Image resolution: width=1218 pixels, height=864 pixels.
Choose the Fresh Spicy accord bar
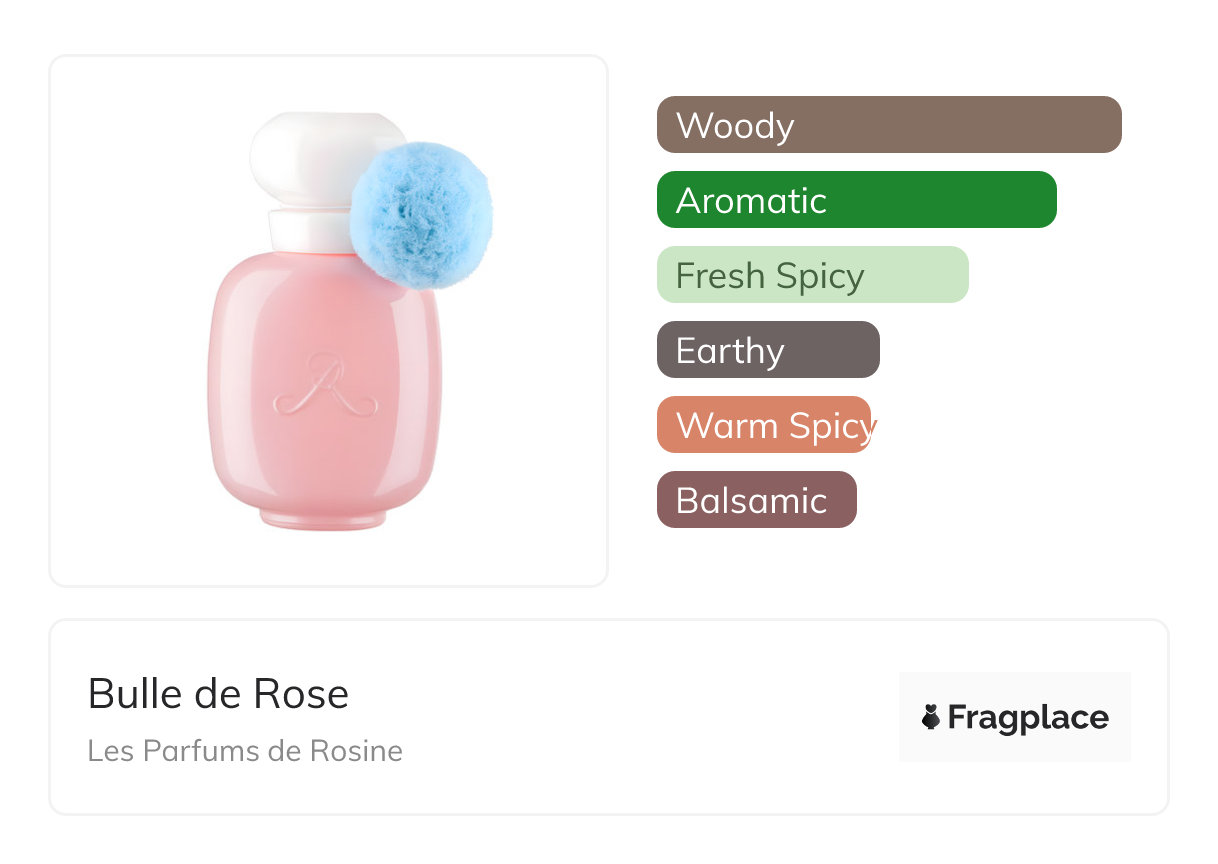pyautogui.click(x=812, y=275)
